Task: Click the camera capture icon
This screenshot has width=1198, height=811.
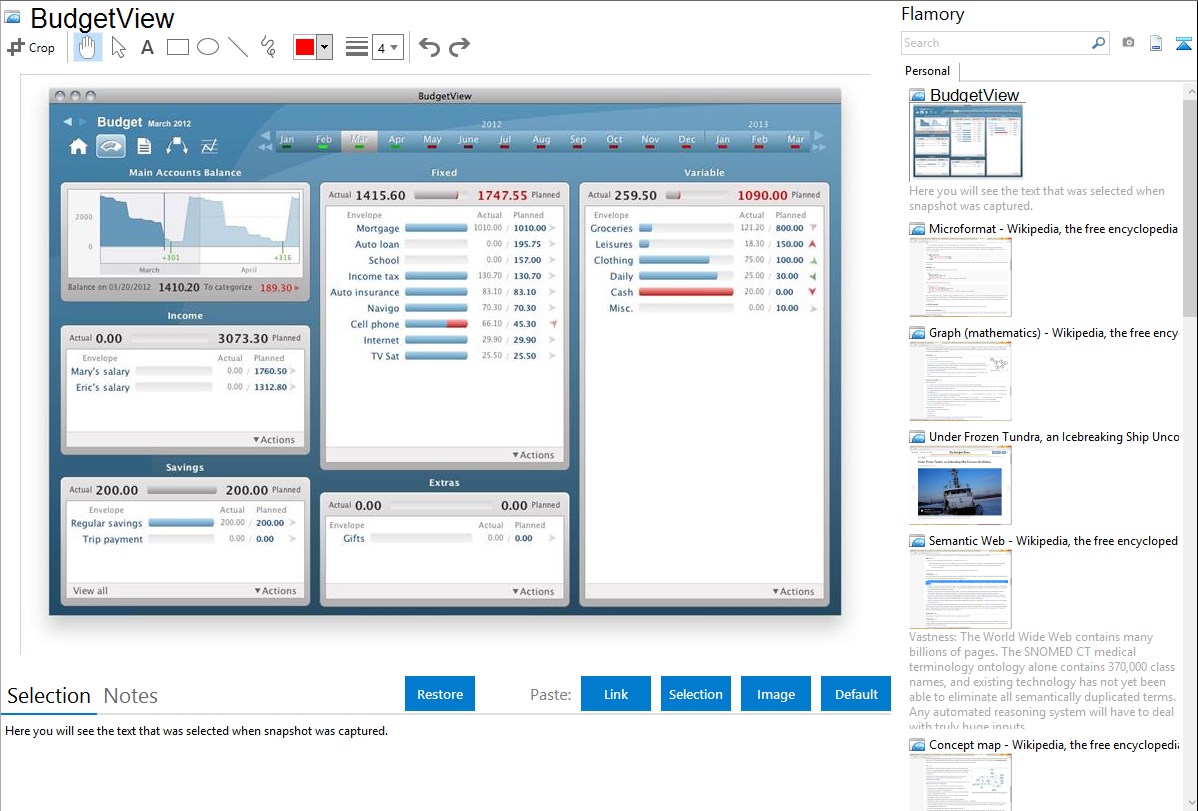Action: pyautogui.click(x=1128, y=43)
